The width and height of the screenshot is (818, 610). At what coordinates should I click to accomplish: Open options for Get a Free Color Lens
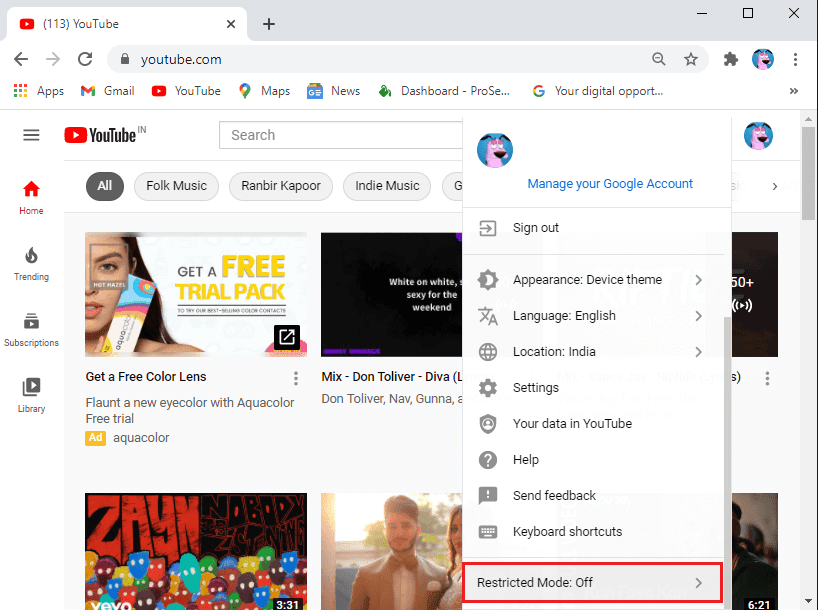pos(296,378)
